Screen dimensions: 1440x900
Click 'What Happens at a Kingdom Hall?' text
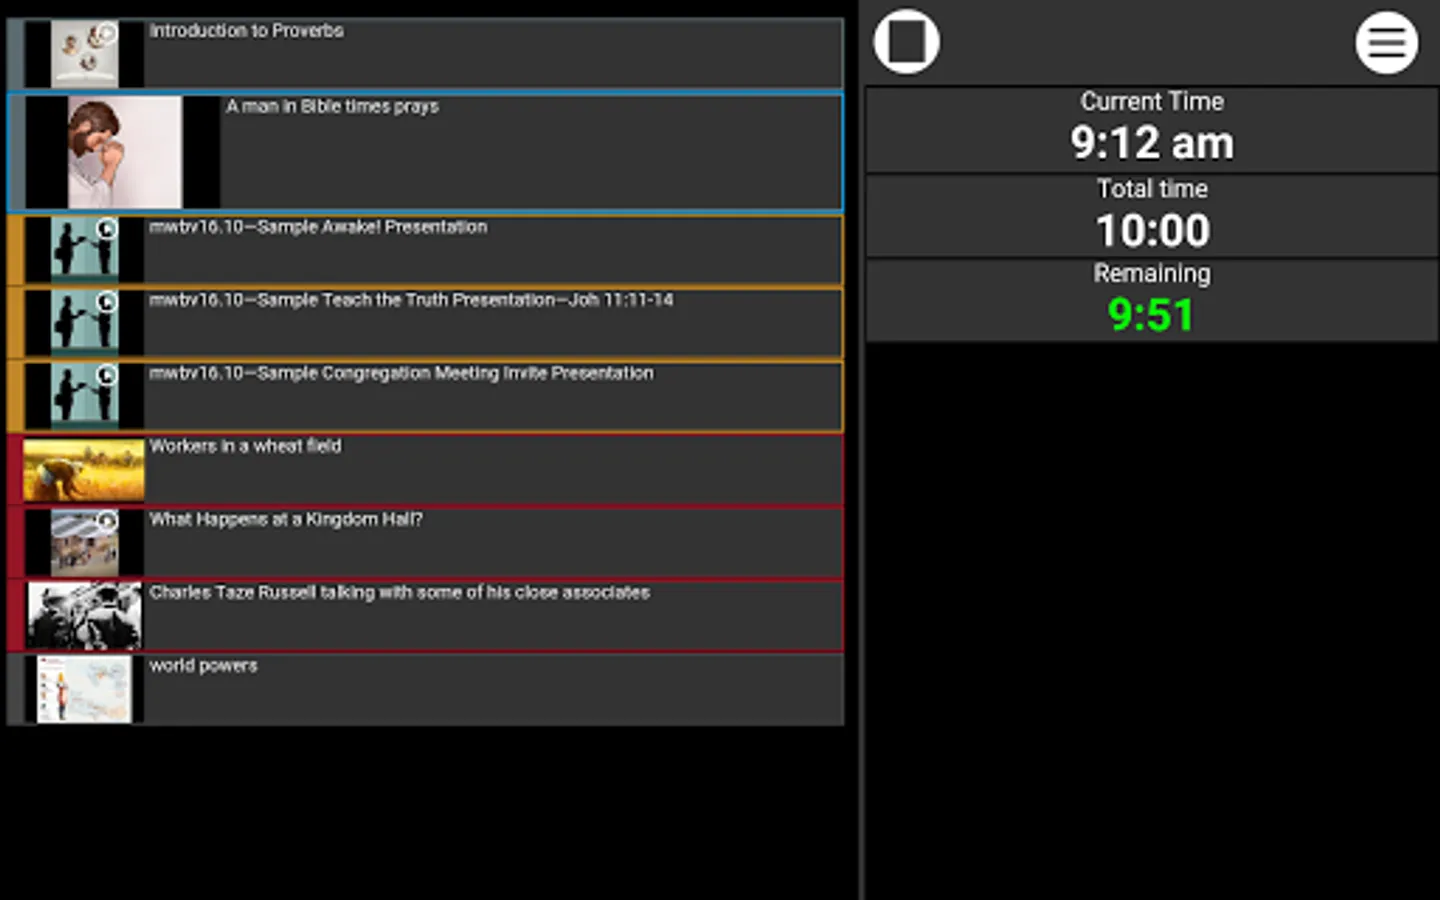coord(286,519)
